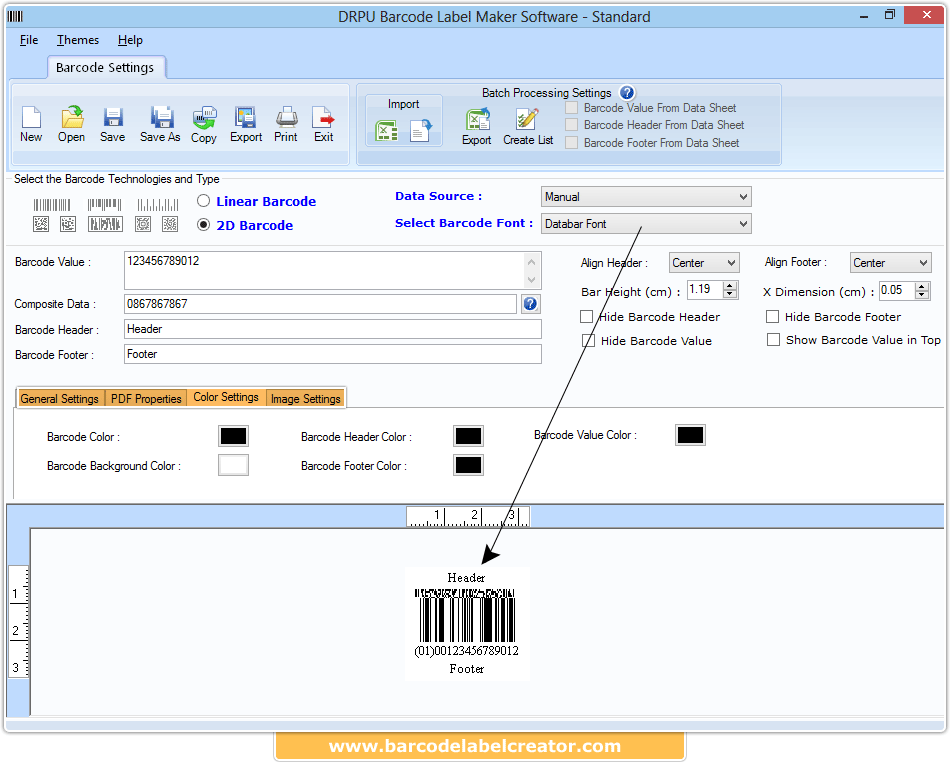Enable Barcode Value From Data Sheet

[571, 108]
